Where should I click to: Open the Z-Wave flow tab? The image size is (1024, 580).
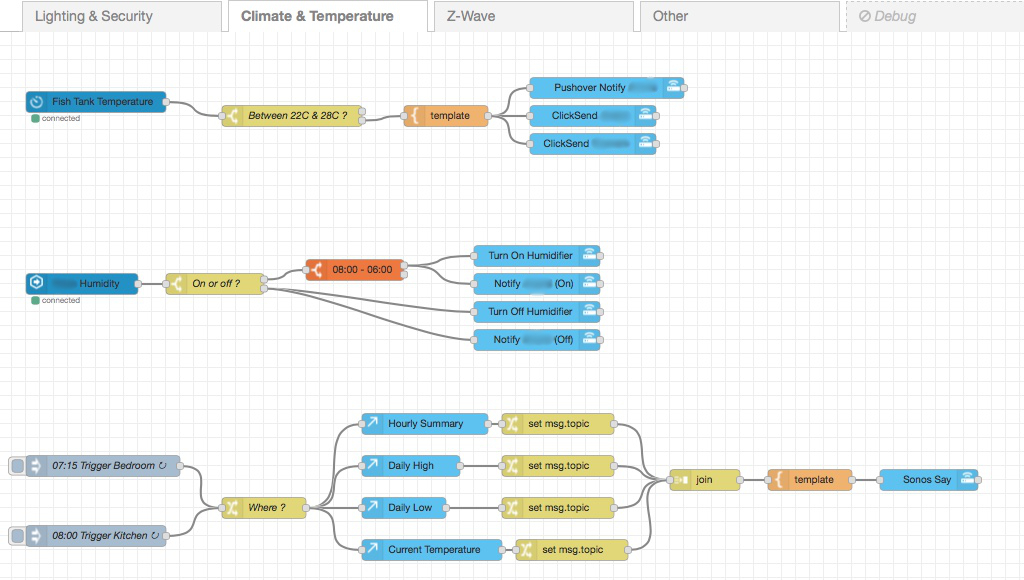(x=533, y=16)
